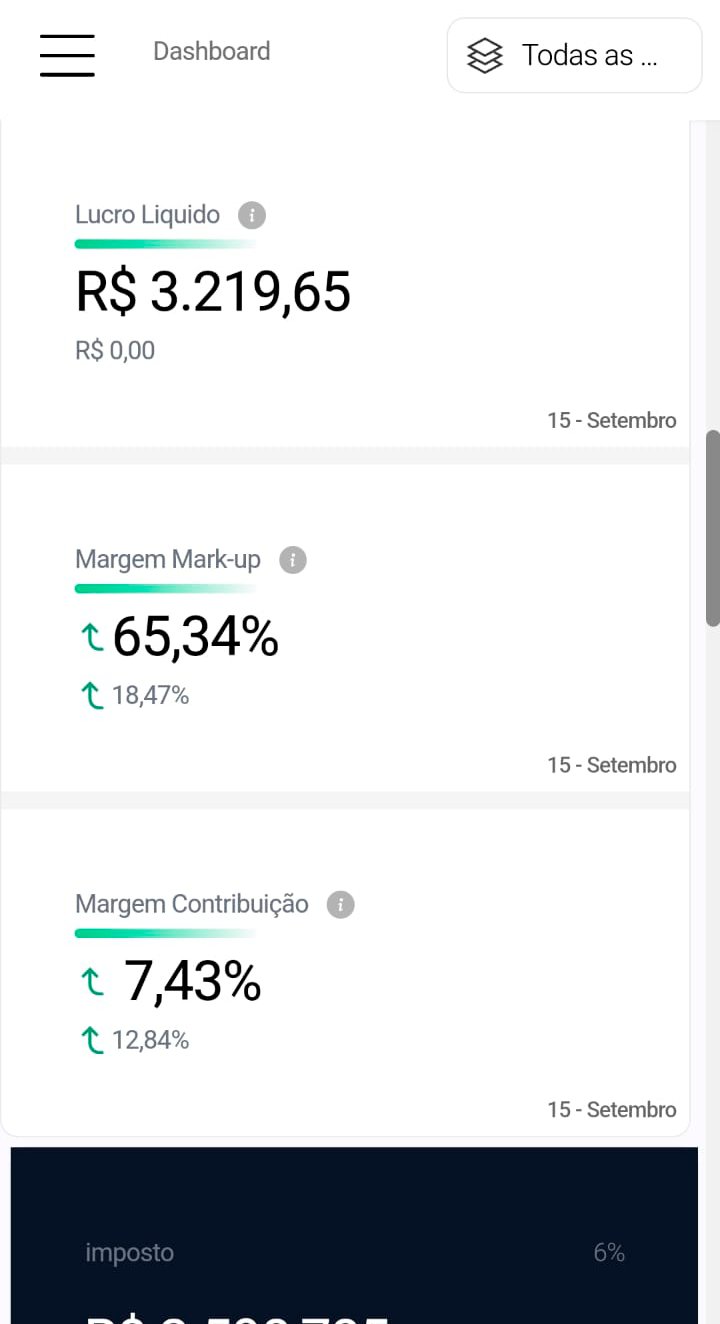Click the Margem Contribuição info icon
This screenshot has width=720, height=1324.
(x=341, y=905)
